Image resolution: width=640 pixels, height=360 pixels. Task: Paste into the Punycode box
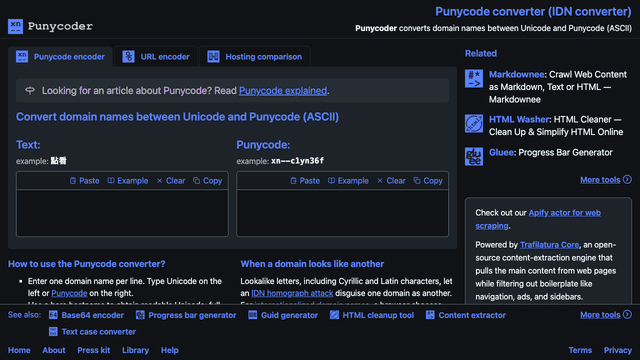pyautogui.click(x=305, y=181)
